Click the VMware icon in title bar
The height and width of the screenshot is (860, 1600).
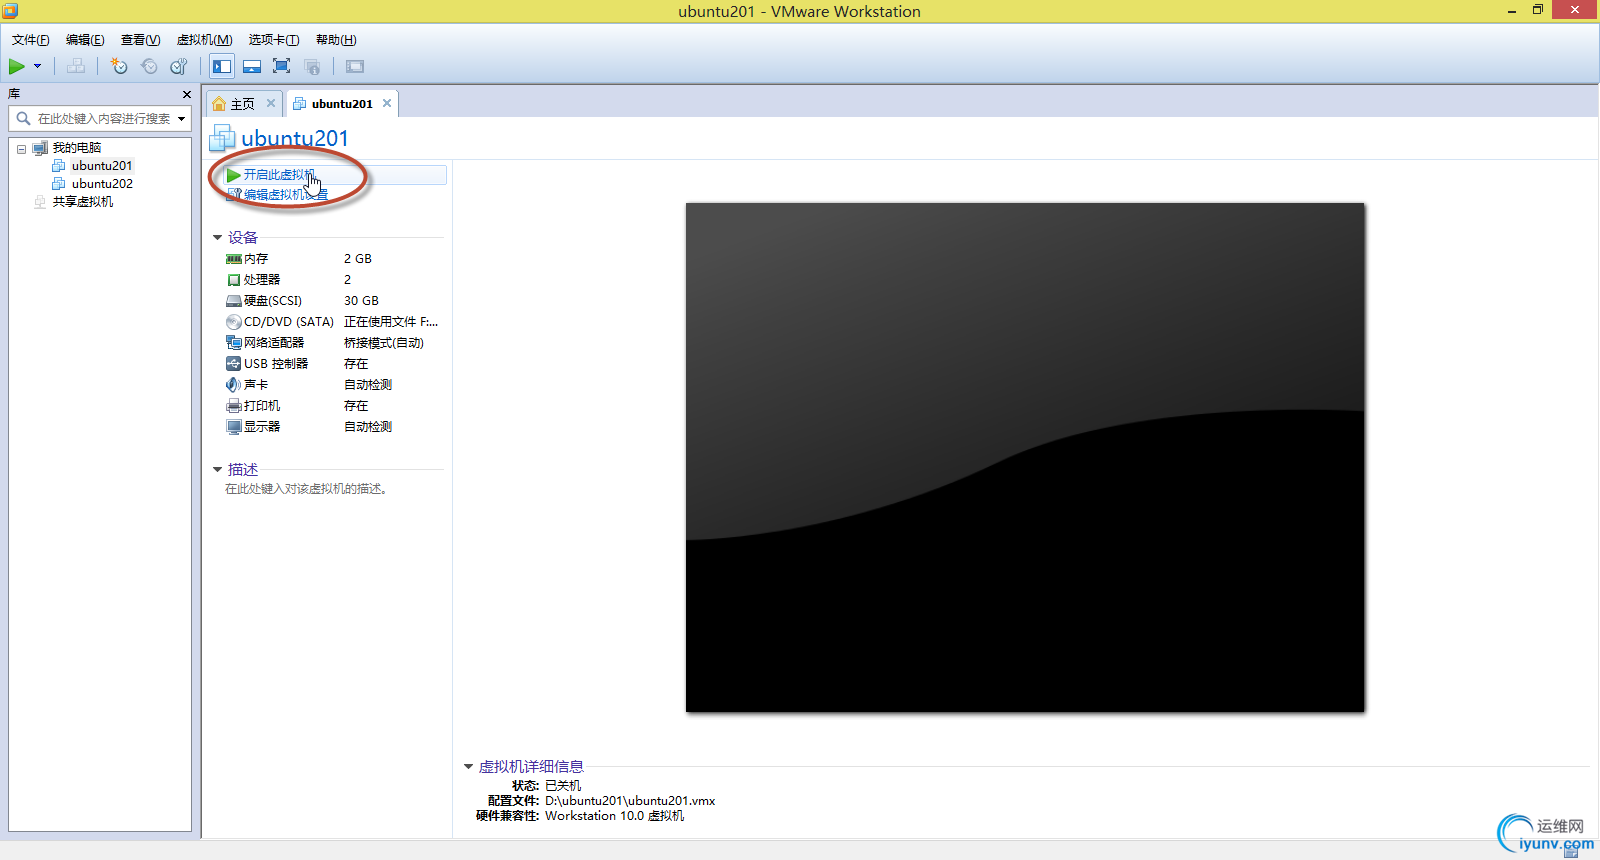click(11, 11)
